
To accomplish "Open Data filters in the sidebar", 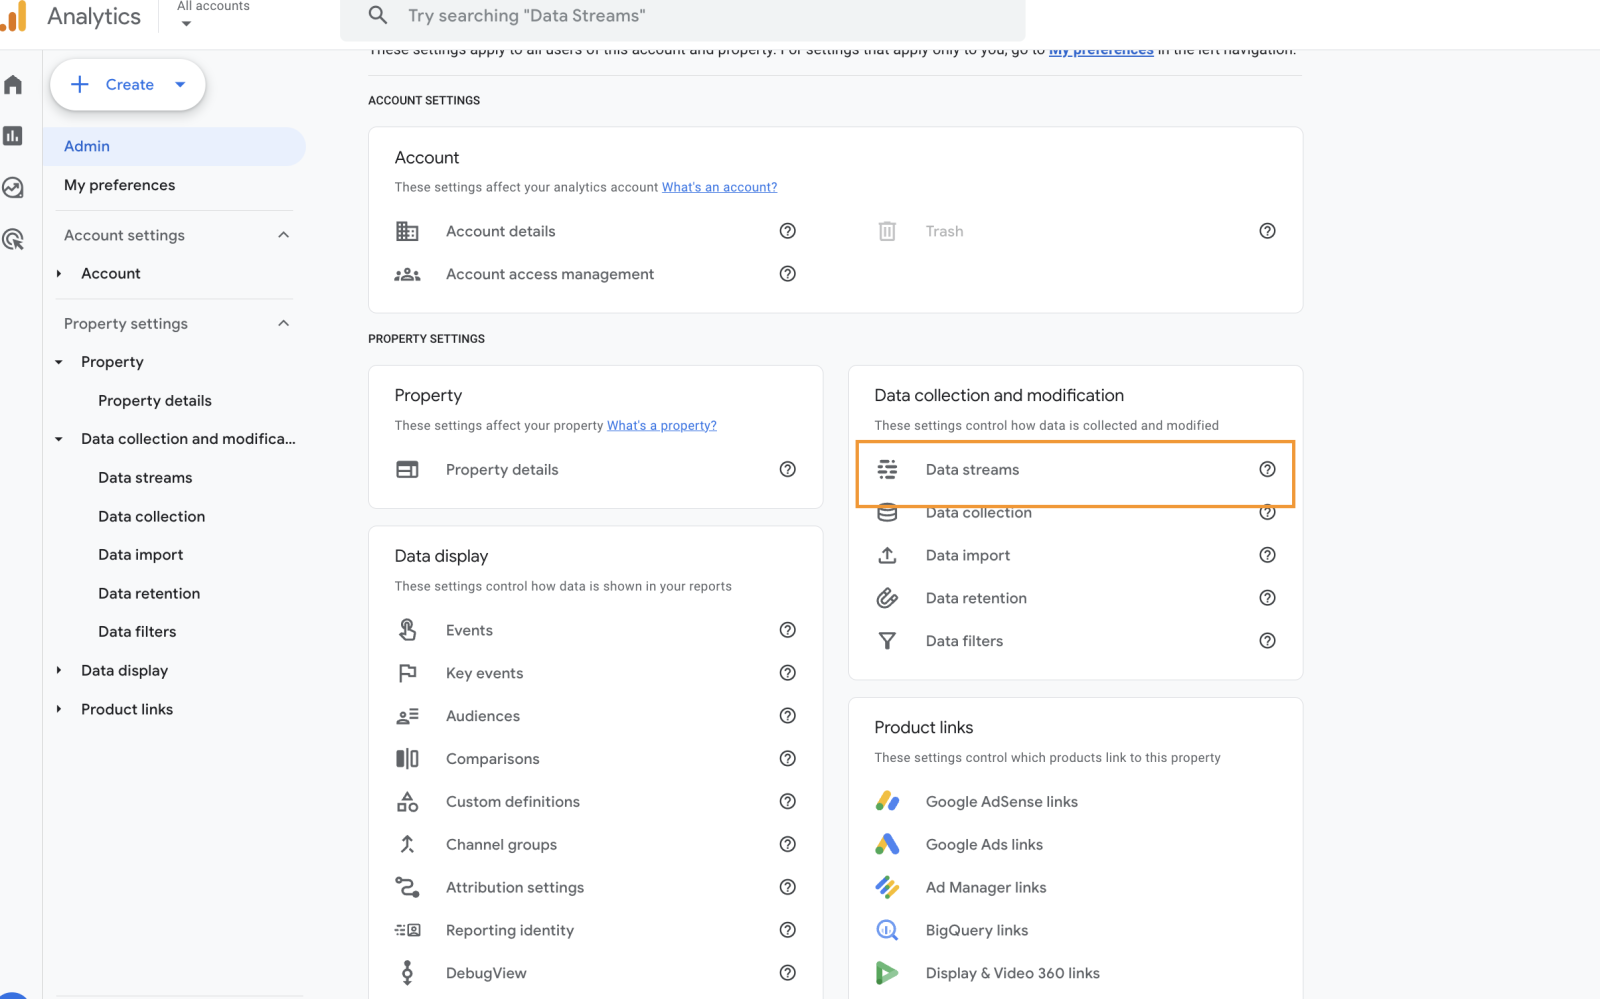I will pyautogui.click(x=137, y=632).
